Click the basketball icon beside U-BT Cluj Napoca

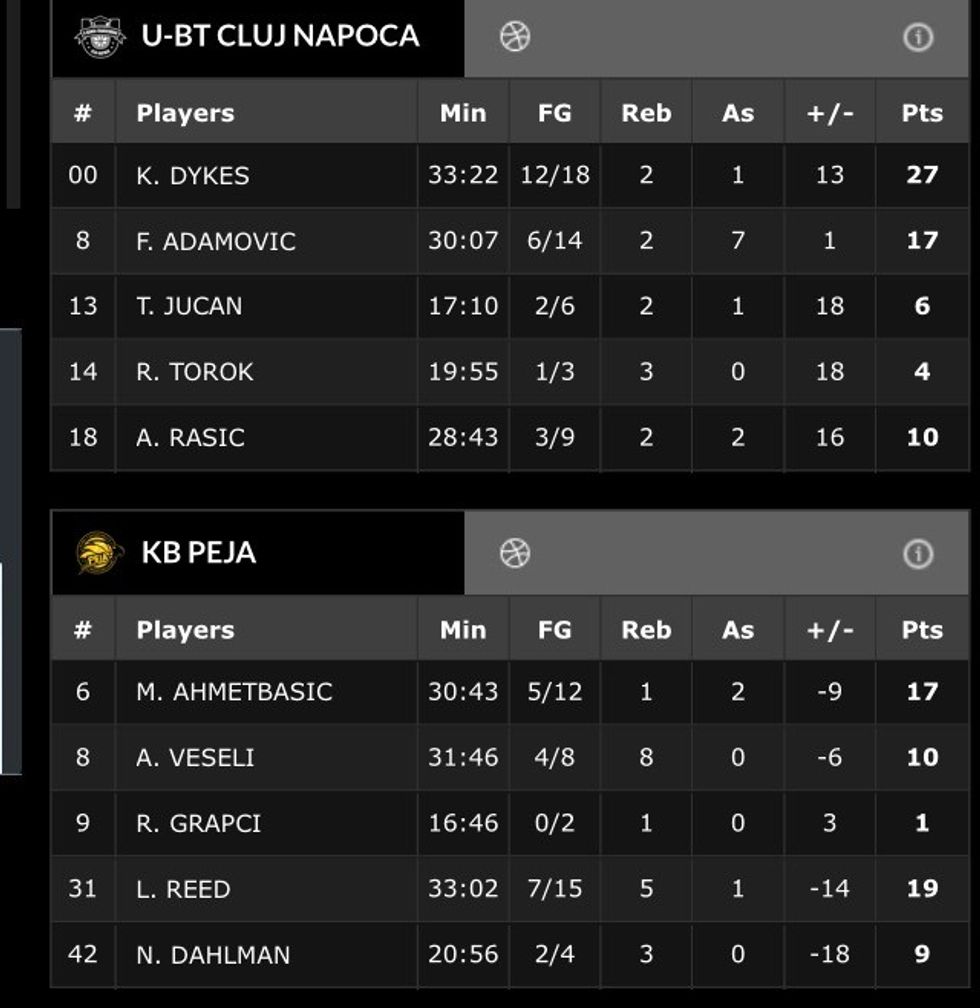[x=515, y=37]
